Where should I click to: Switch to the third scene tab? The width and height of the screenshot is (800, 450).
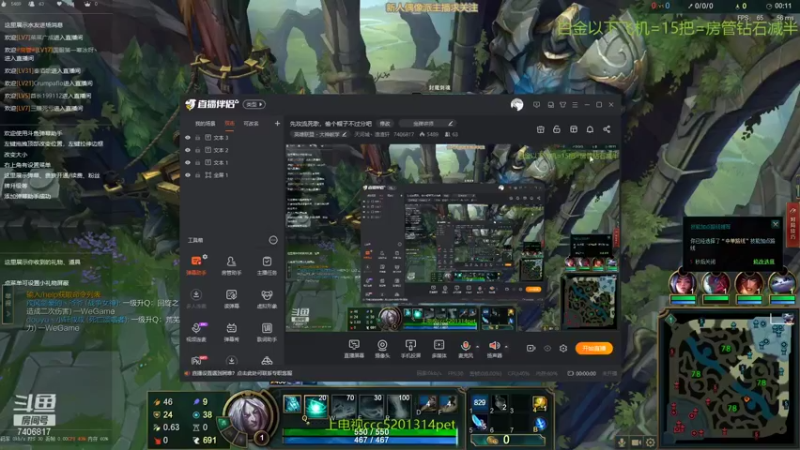[x=251, y=123]
